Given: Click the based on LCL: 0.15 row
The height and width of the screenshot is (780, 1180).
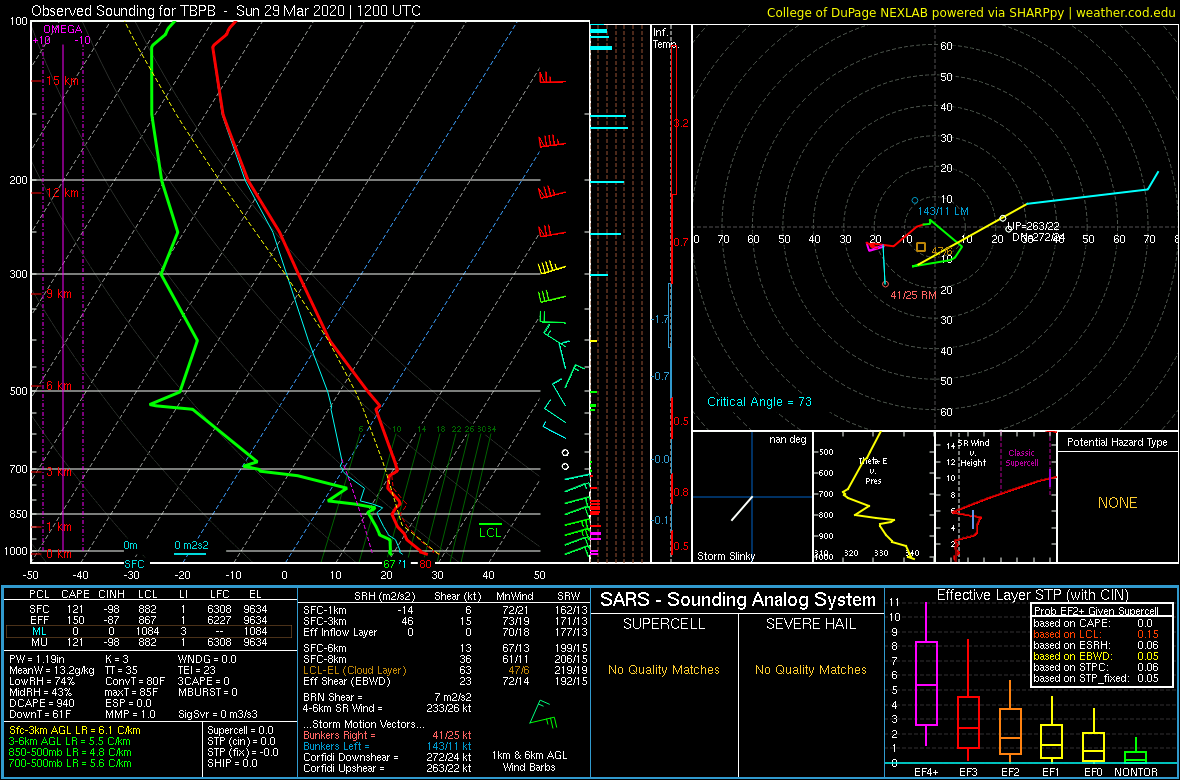Looking at the screenshot, I should [1098, 634].
